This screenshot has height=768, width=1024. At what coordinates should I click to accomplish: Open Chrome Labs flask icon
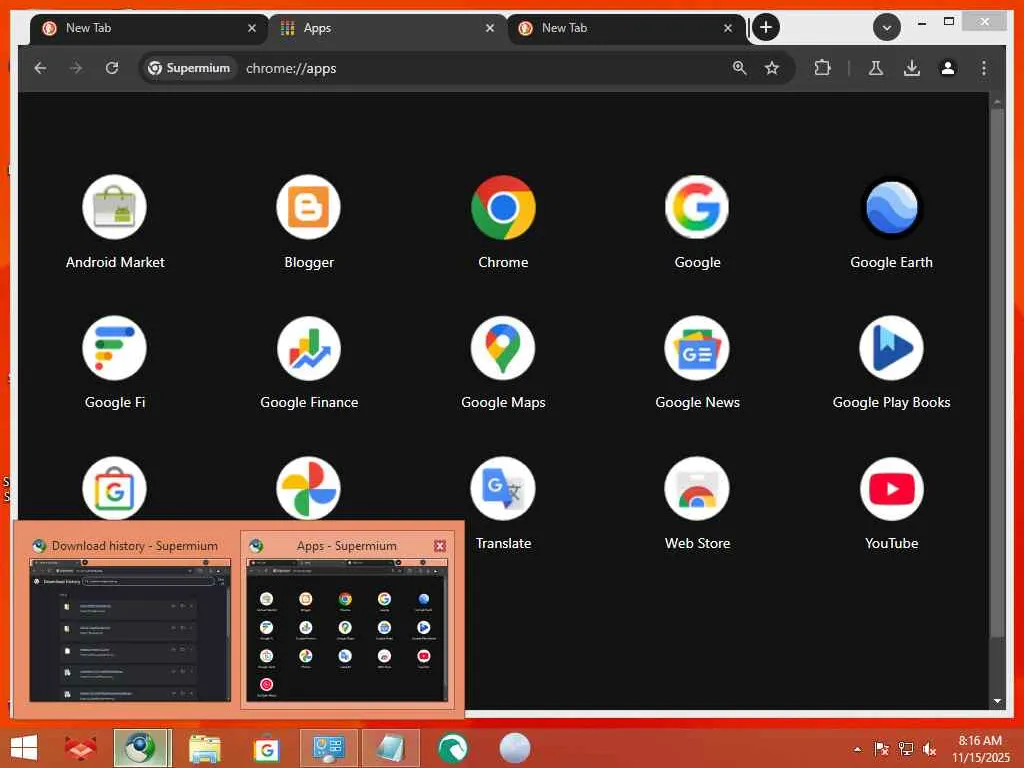coord(876,68)
